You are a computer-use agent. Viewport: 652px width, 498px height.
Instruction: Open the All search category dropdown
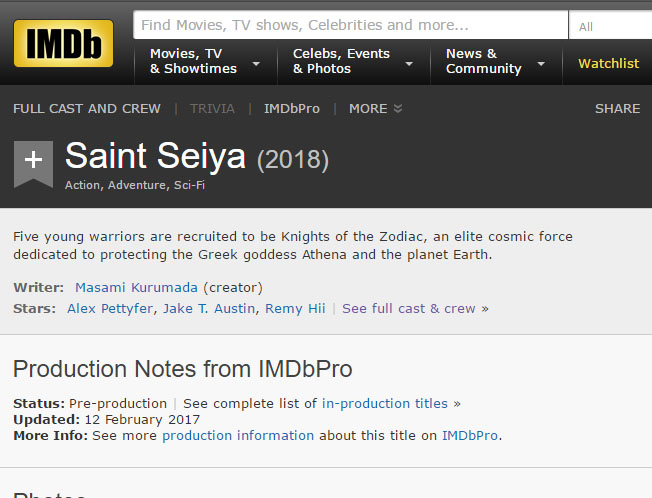pos(610,26)
